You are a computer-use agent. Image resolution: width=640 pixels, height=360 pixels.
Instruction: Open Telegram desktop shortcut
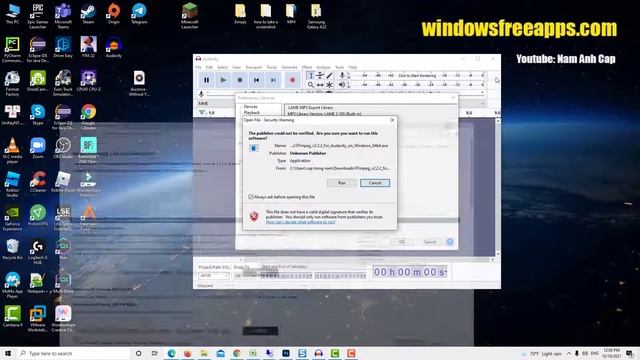139,13
